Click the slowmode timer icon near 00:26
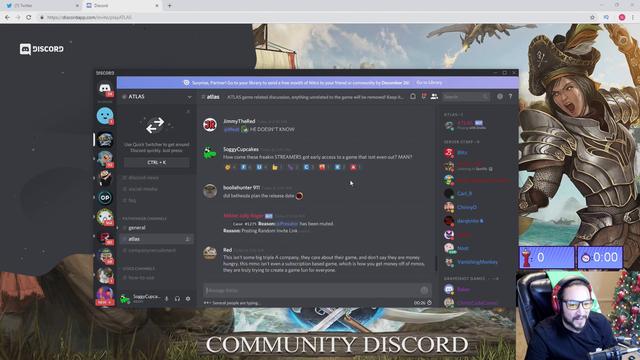This screenshot has width=640, height=360. point(429,303)
